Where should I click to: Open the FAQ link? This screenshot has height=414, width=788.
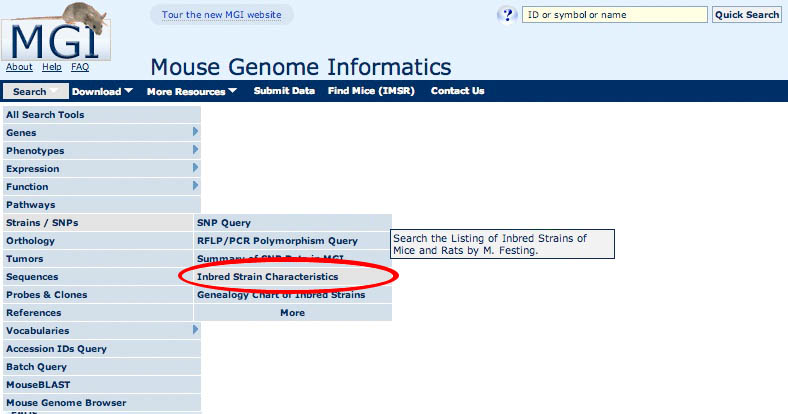80,67
